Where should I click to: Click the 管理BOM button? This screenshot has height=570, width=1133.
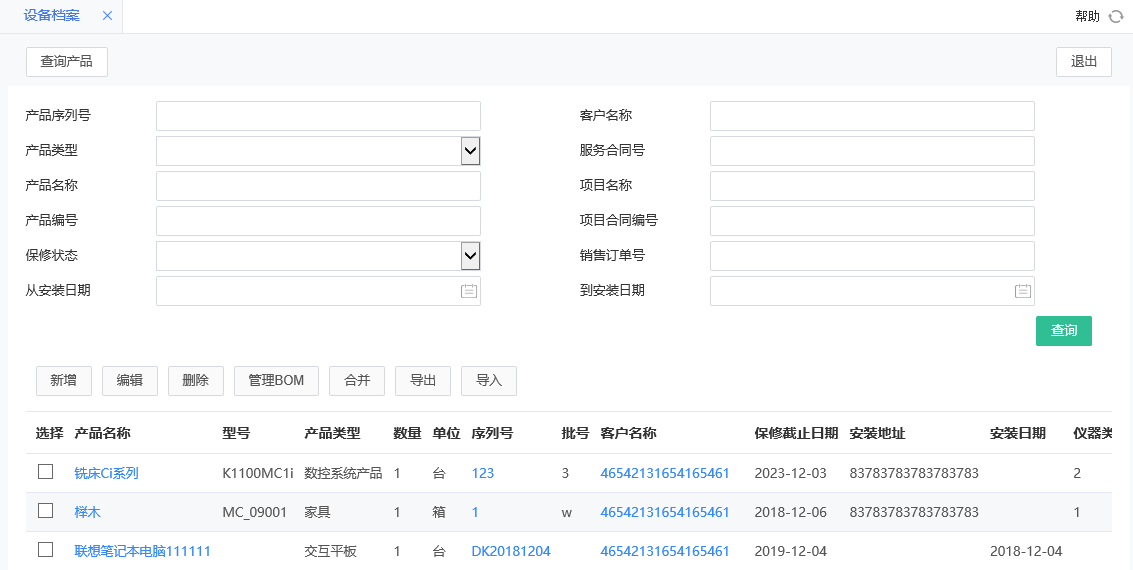point(276,380)
